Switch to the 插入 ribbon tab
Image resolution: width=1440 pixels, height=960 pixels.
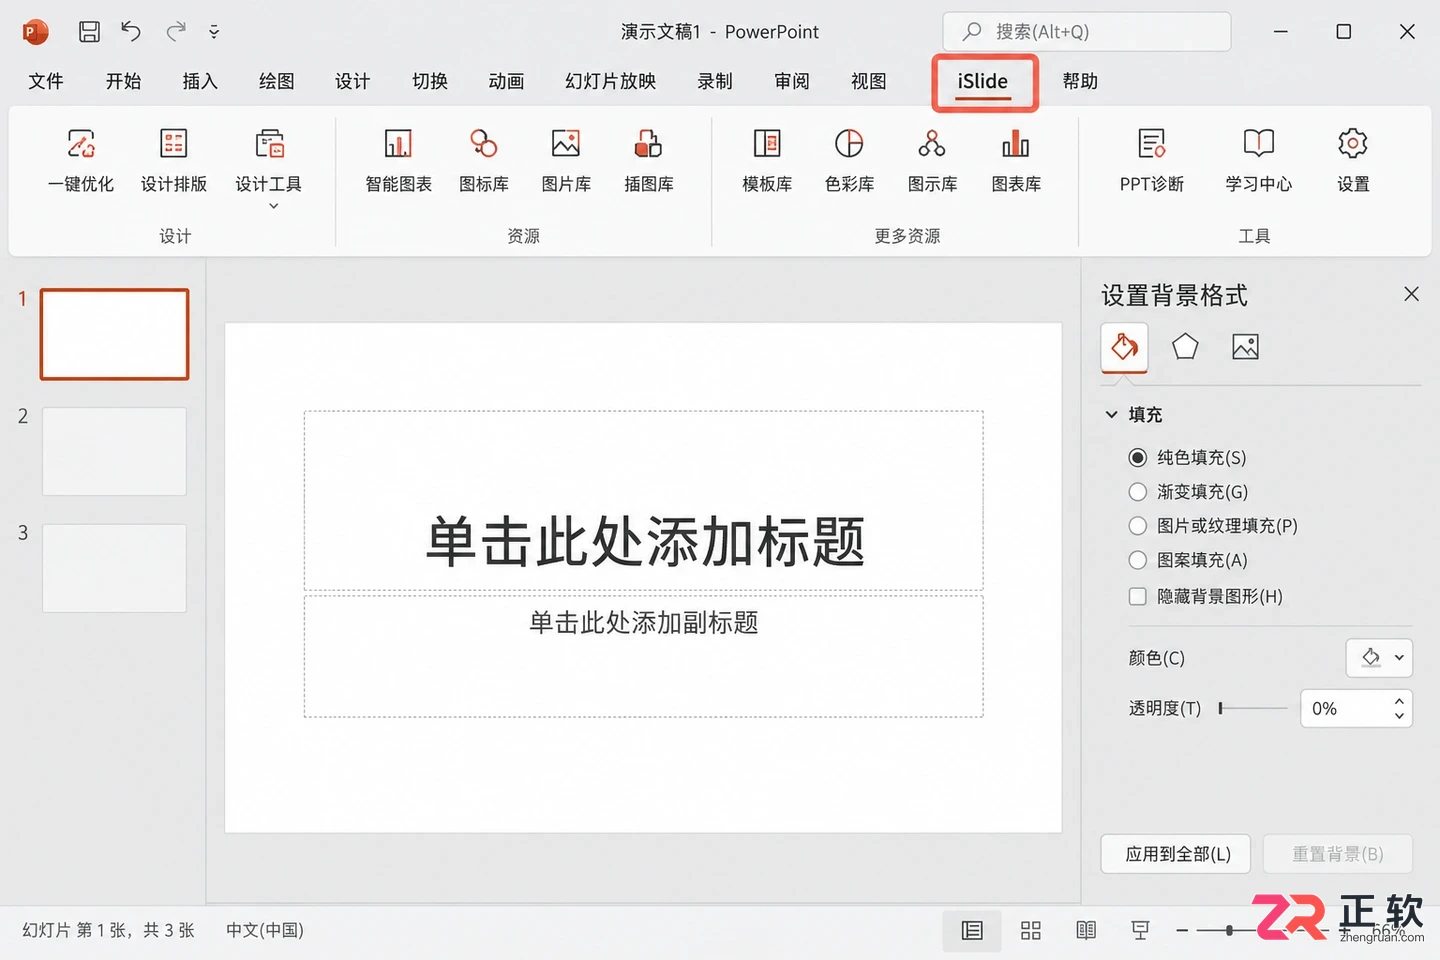(200, 81)
